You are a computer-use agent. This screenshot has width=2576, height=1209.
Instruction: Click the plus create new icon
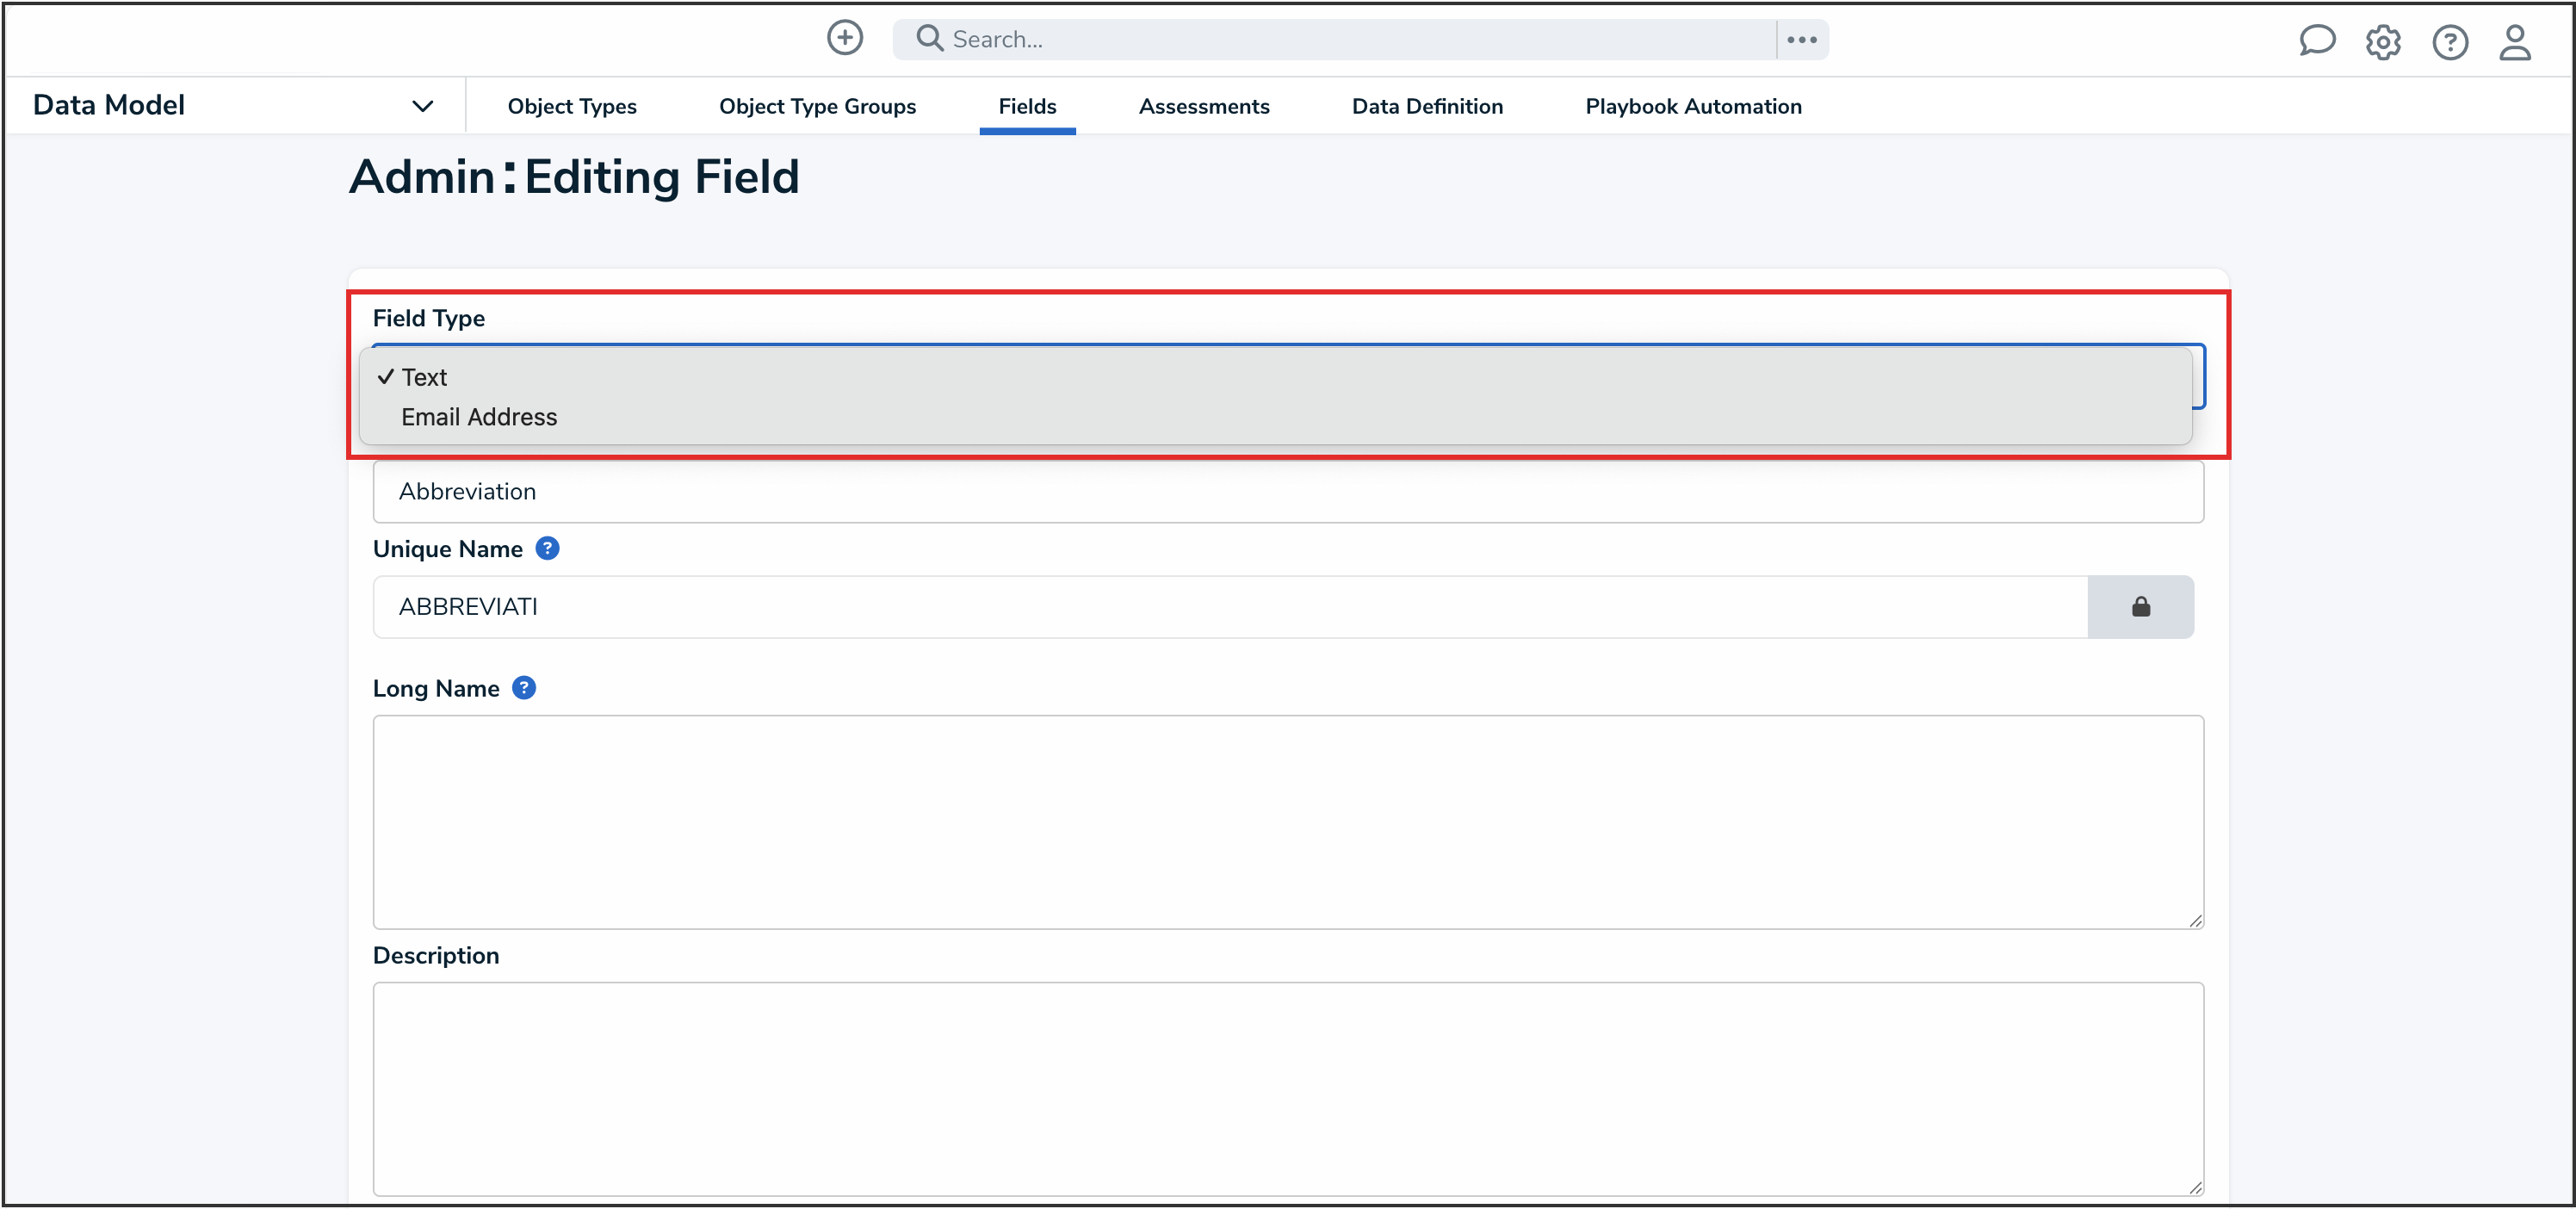click(844, 38)
